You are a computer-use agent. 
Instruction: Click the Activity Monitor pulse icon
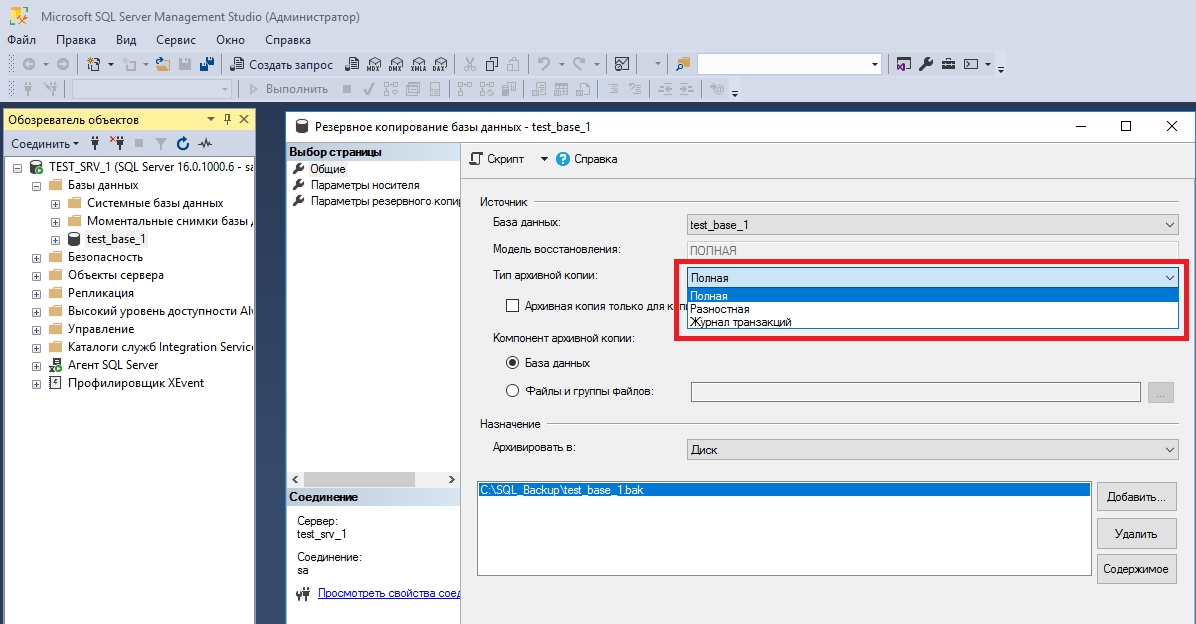pos(204,144)
